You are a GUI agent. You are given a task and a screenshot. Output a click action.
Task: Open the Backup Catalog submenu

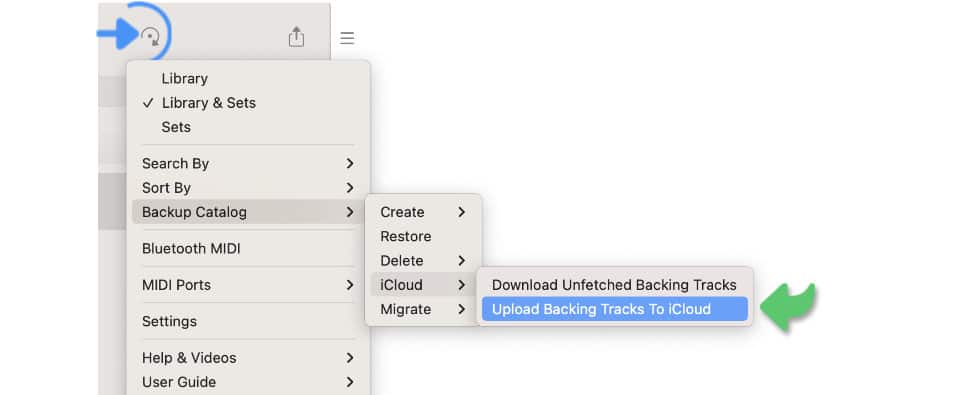click(x=248, y=212)
